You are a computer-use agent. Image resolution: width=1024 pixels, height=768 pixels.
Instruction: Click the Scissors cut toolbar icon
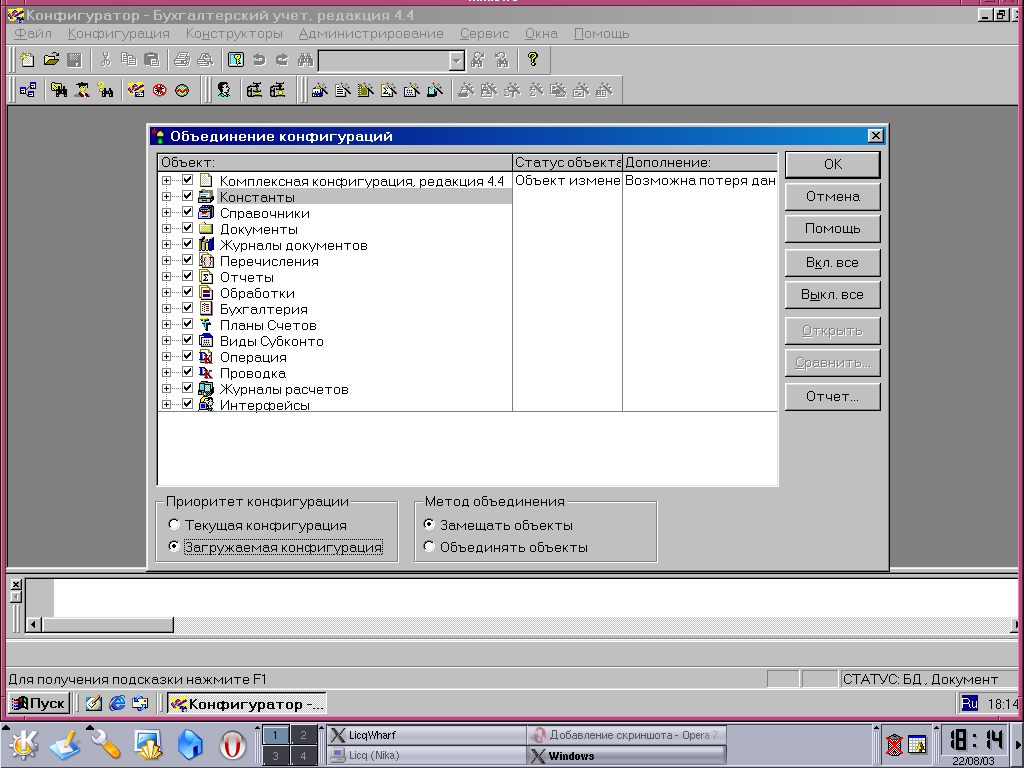coord(105,60)
